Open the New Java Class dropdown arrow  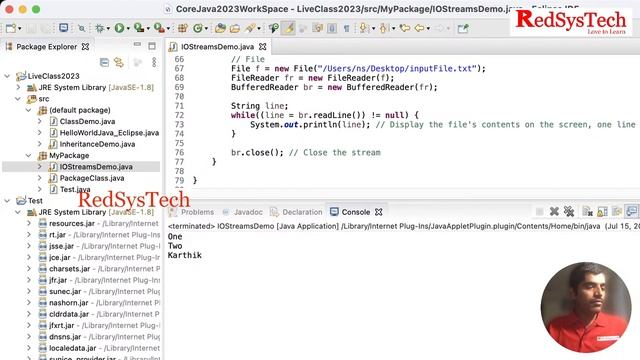click(x=206, y=29)
